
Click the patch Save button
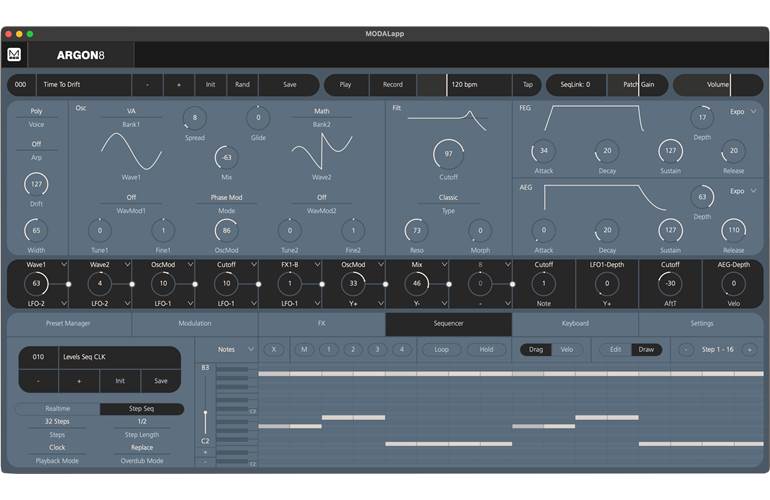pyautogui.click(x=289, y=84)
